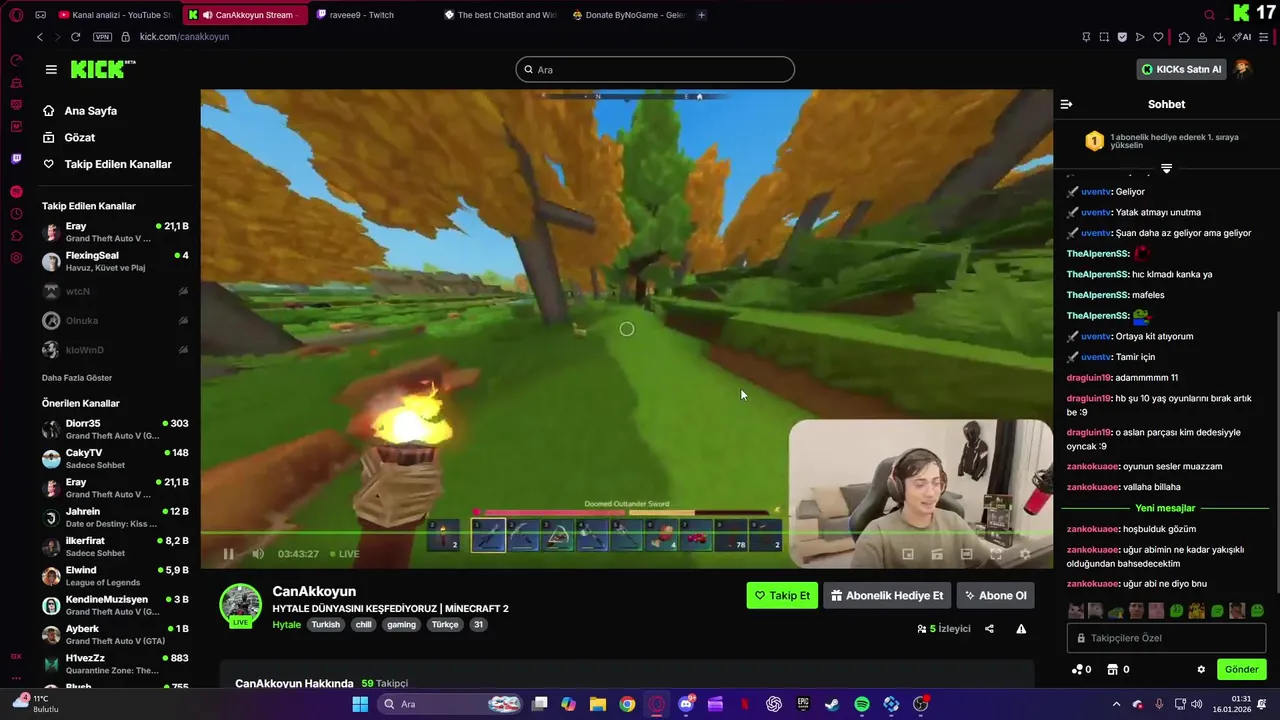This screenshot has width=1280, height=720.
Task: Go to the Kick logo home
Action: (103, 69)
